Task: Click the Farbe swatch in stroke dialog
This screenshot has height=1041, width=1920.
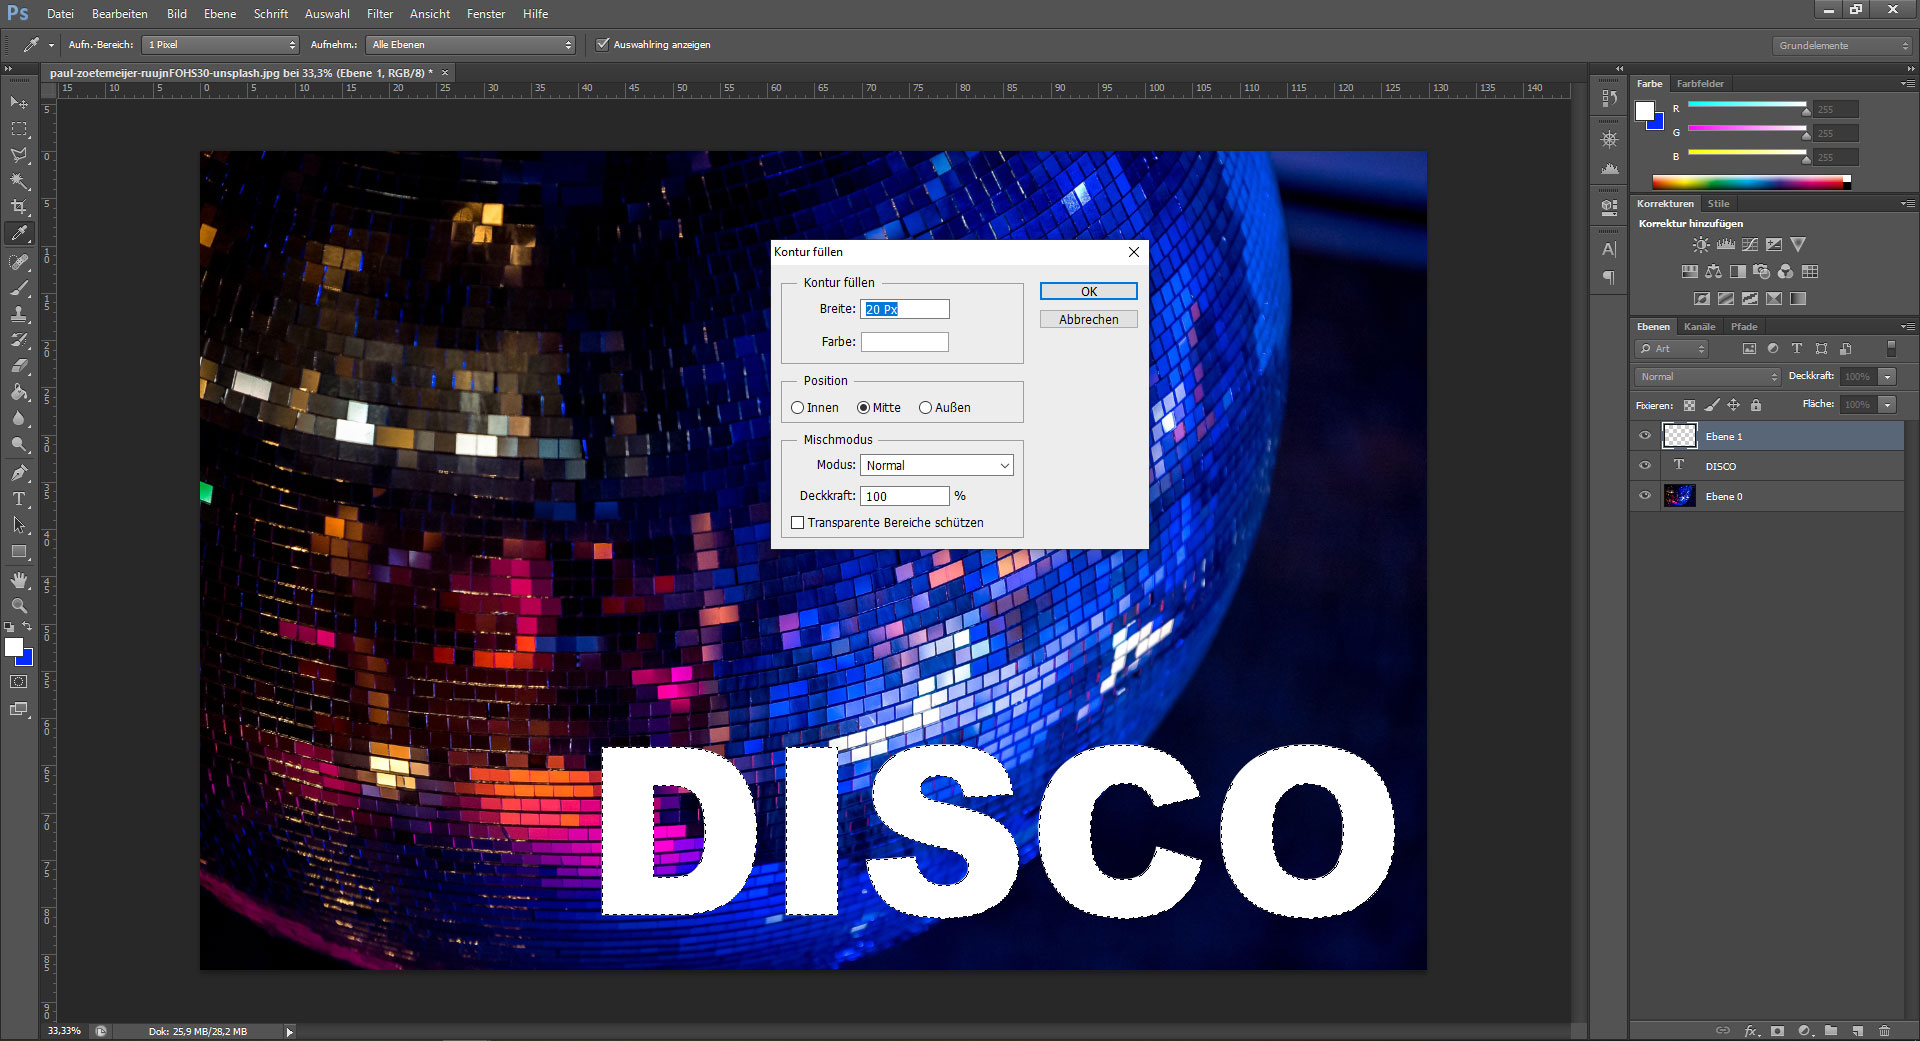Action: click(x=904, y=342)
